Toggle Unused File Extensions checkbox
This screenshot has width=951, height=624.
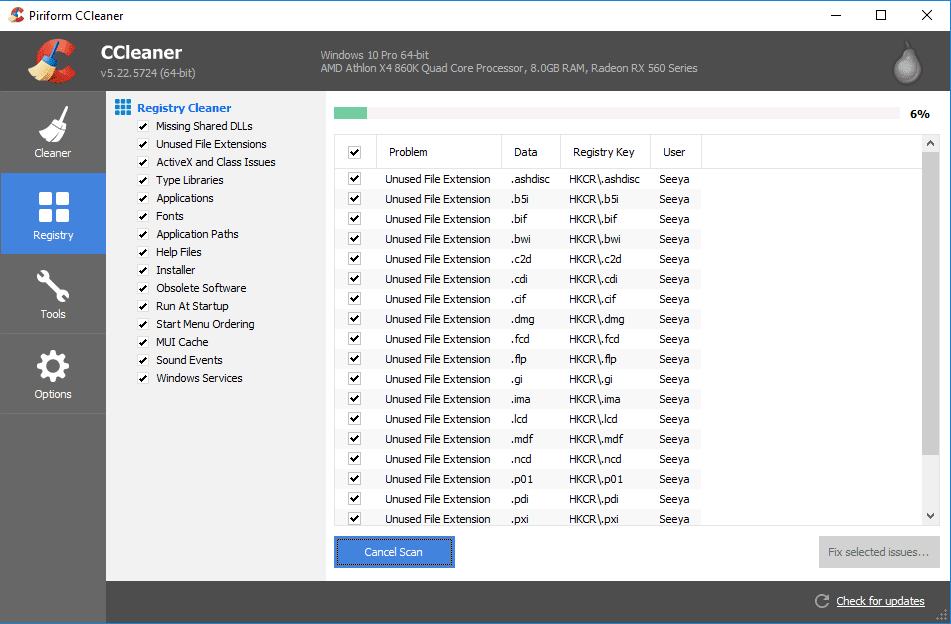pyautogui.click(x=143, y=144)
